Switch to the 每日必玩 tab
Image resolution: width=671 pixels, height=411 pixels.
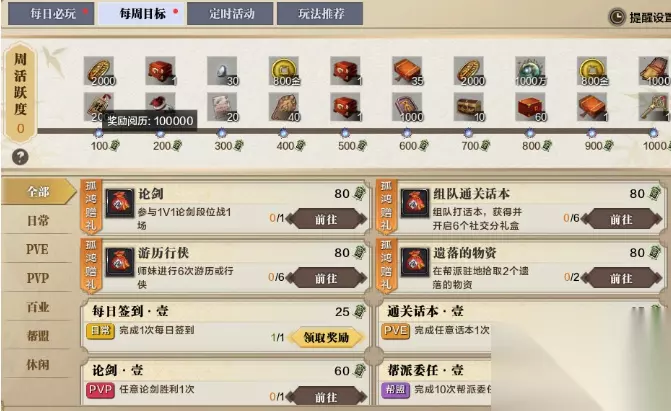(51, 14)
